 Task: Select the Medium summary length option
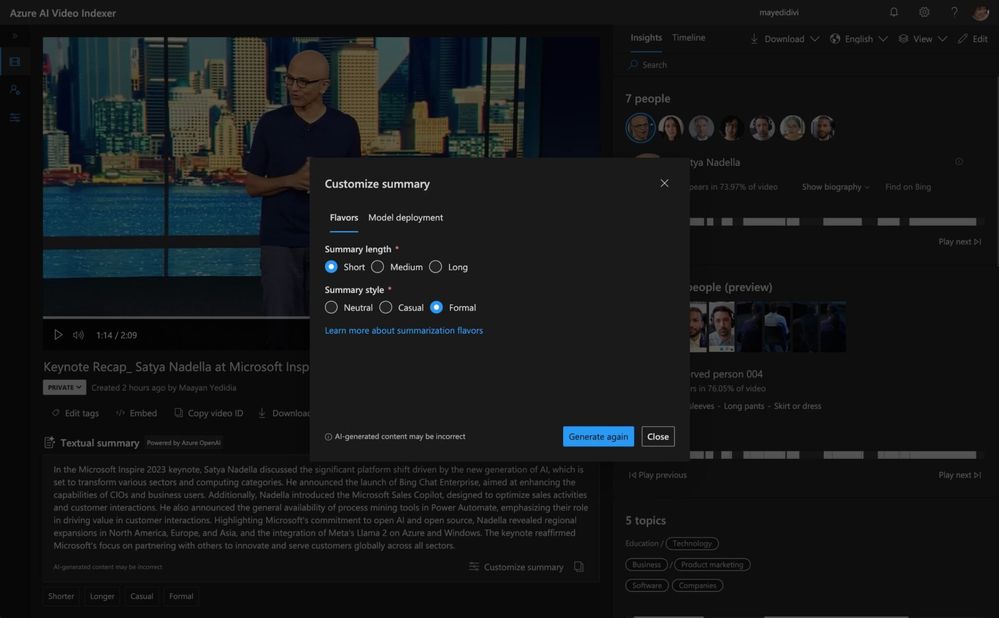(378, 267)
